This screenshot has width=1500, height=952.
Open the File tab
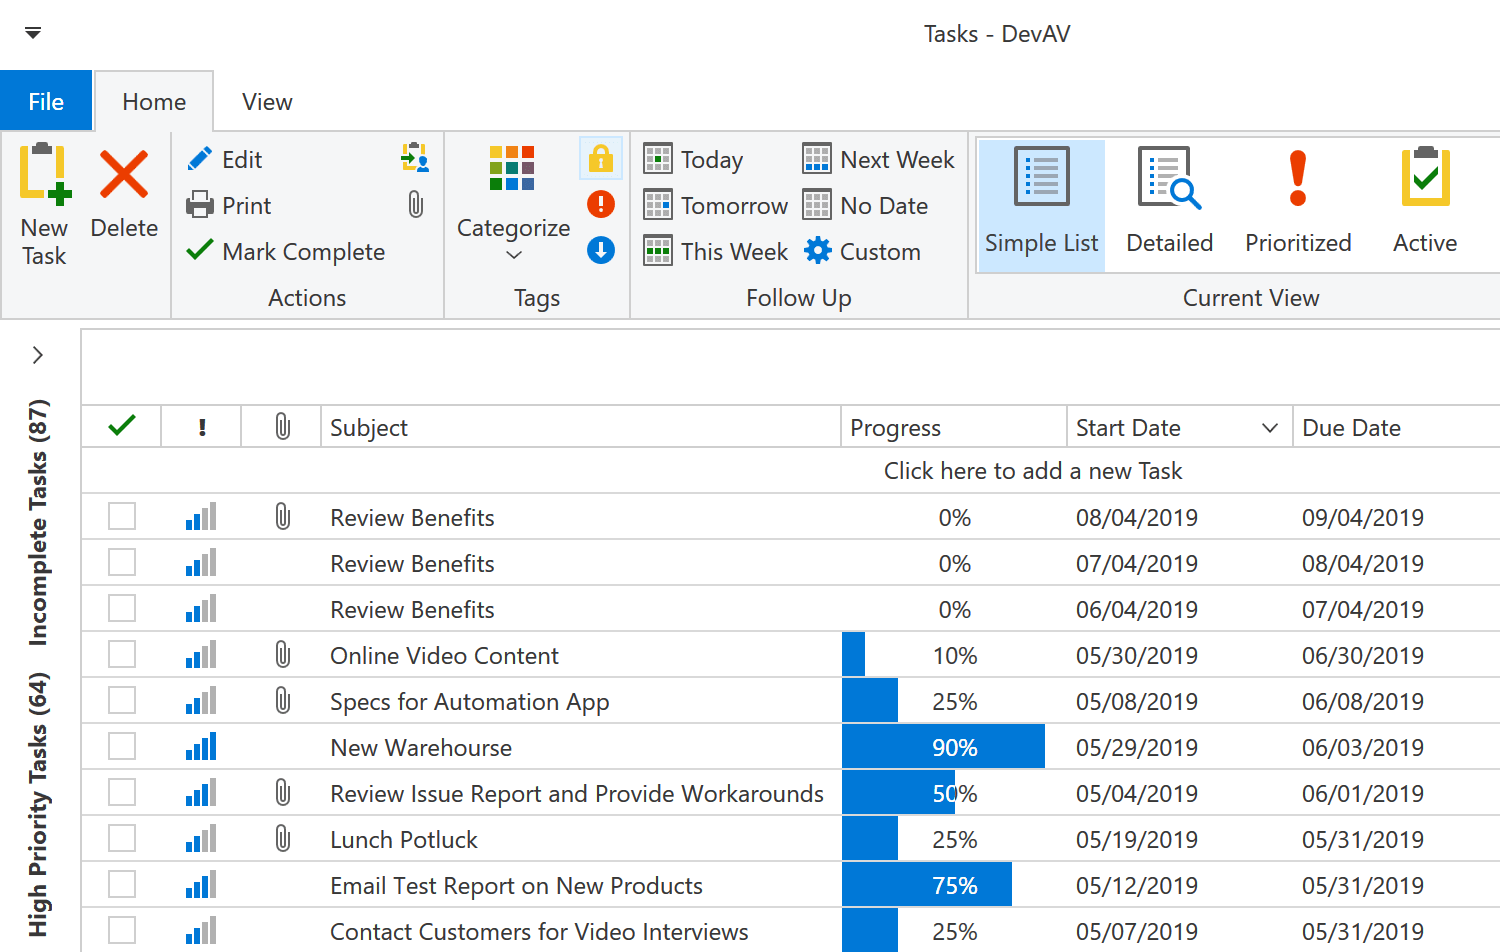(46, 102)
